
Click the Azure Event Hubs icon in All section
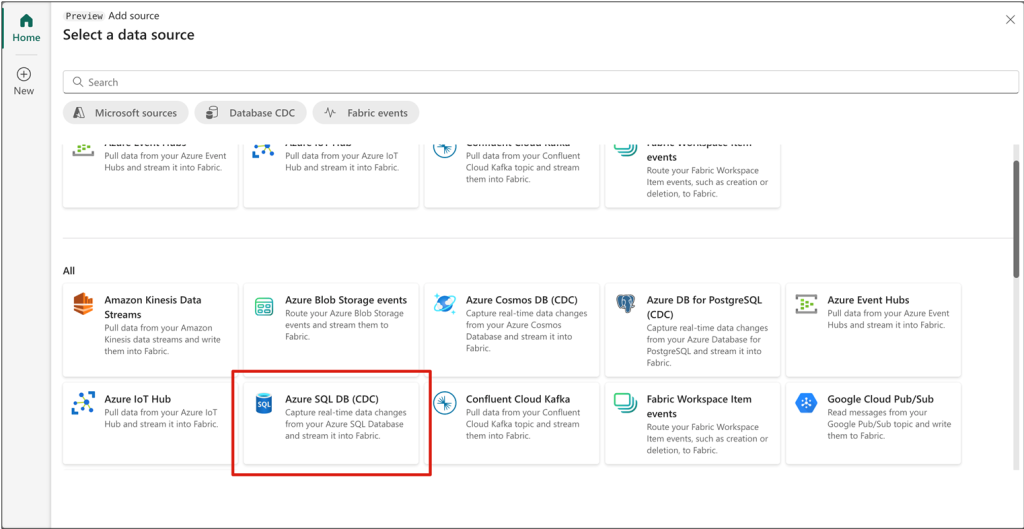[806, 304]
